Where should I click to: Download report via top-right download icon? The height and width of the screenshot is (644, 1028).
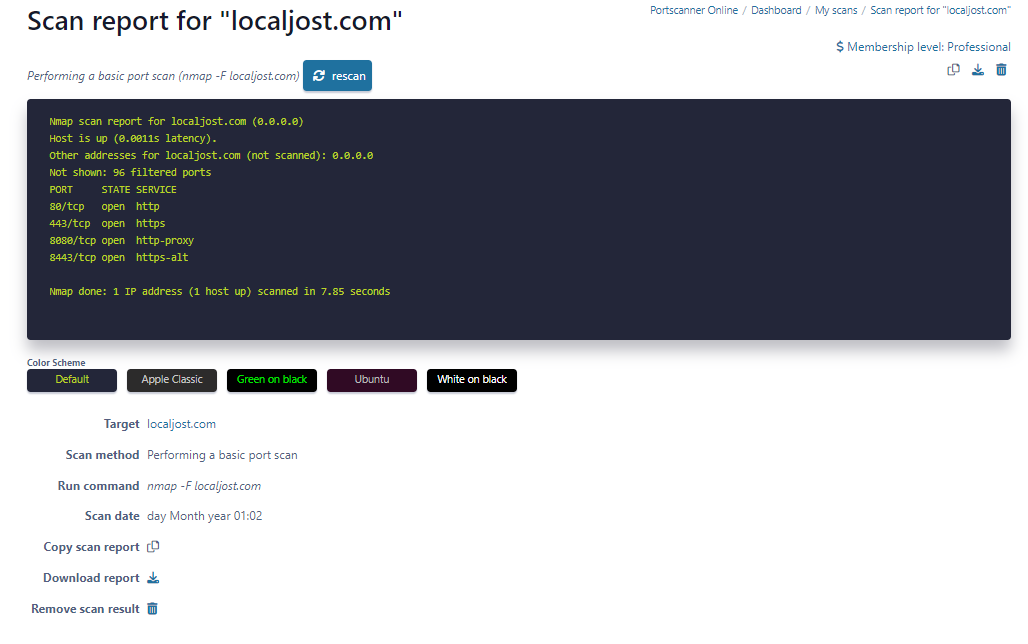point(977,70)
